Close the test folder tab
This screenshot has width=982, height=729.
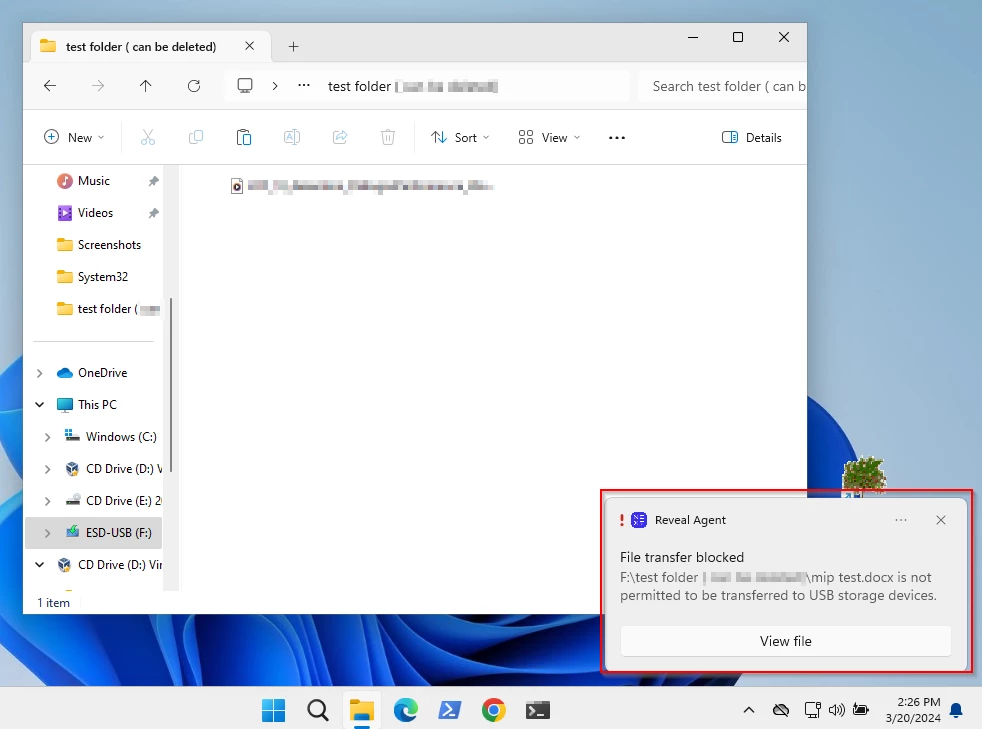(x=249, y=46)
